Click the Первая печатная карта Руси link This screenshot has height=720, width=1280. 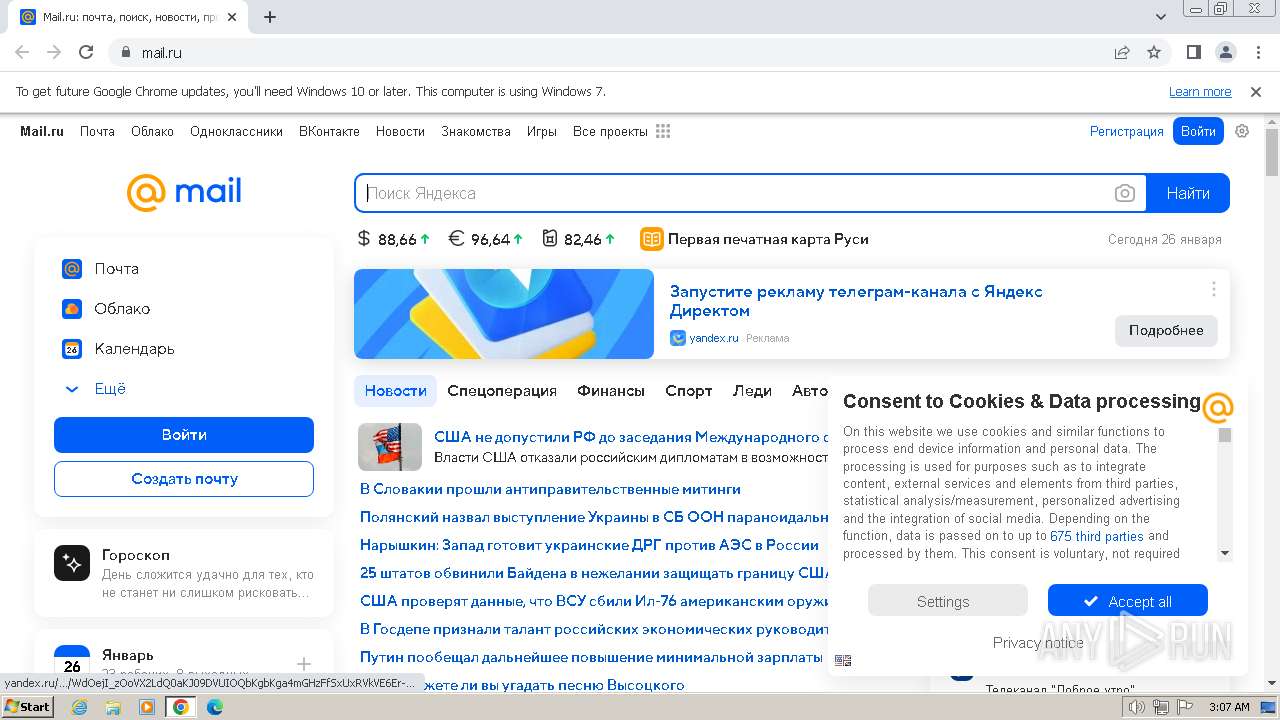point(768,239)
